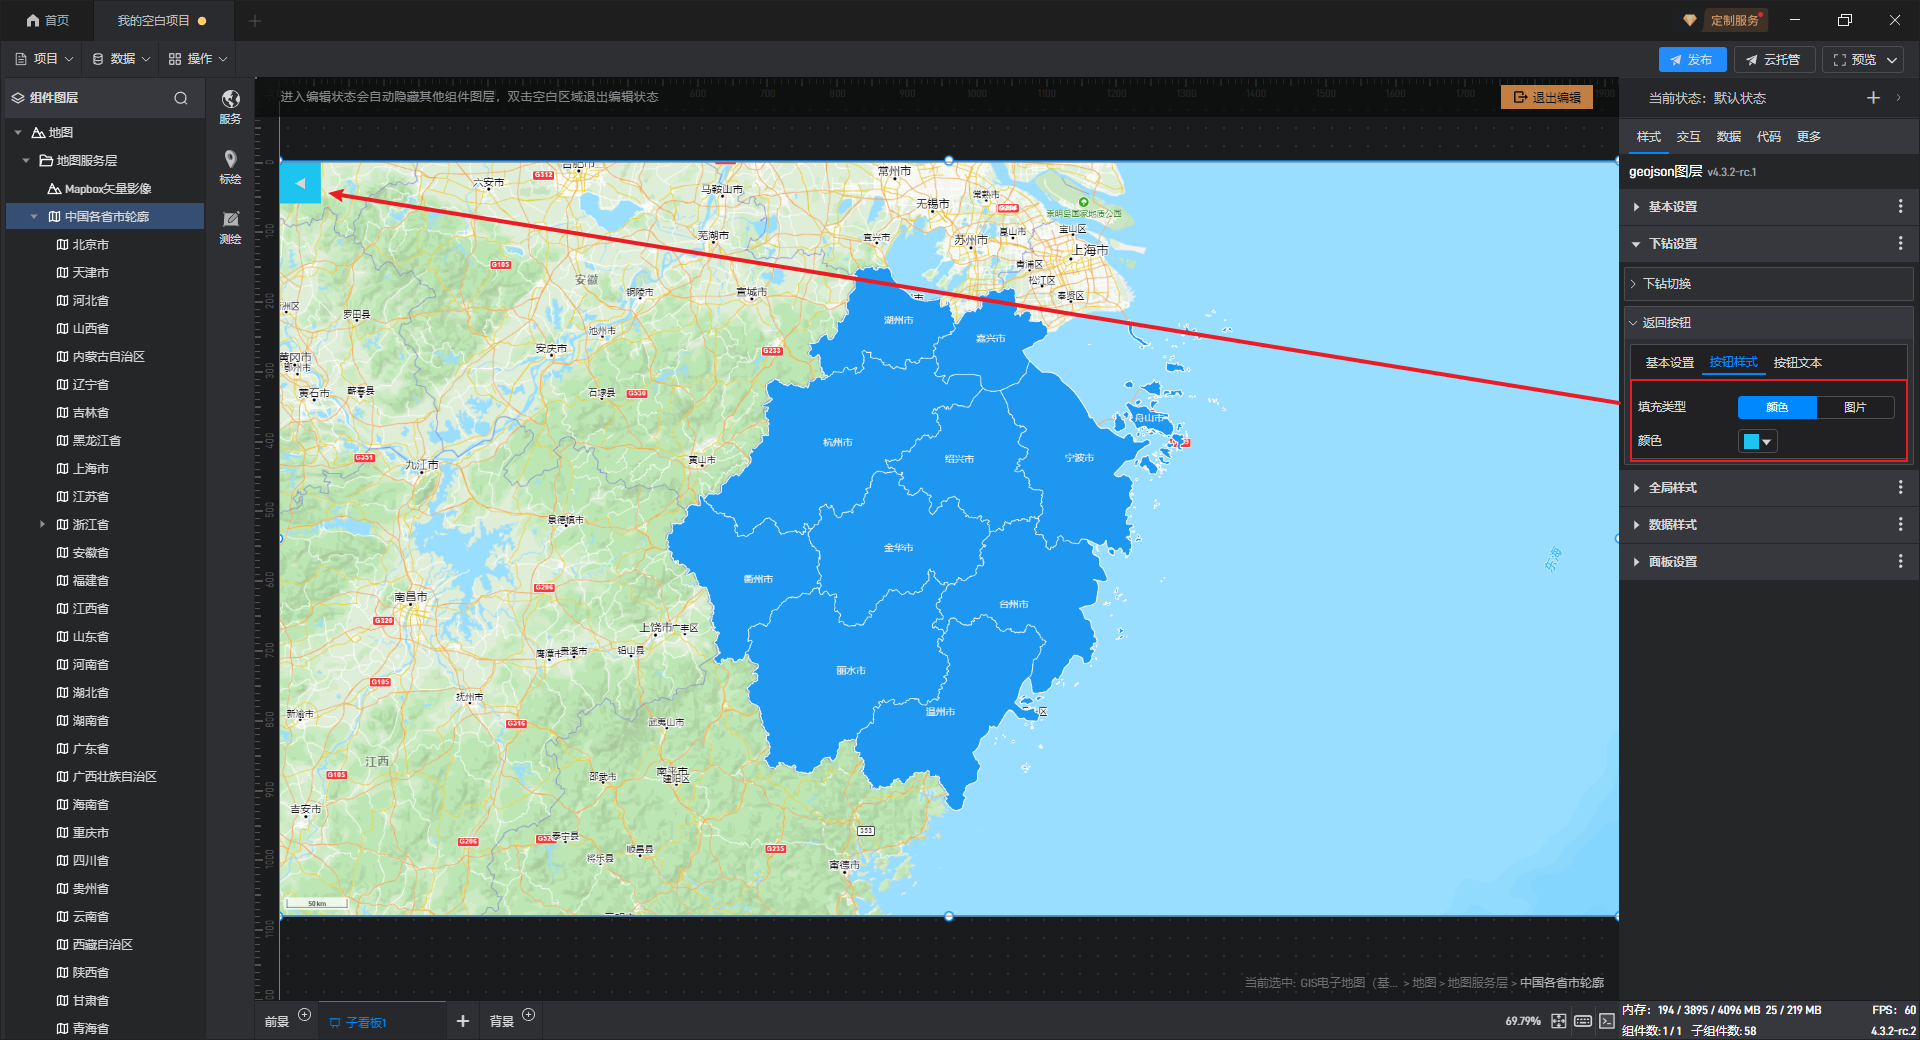Open the keyboard shortcuts icon

(x=1583, y=1021)
